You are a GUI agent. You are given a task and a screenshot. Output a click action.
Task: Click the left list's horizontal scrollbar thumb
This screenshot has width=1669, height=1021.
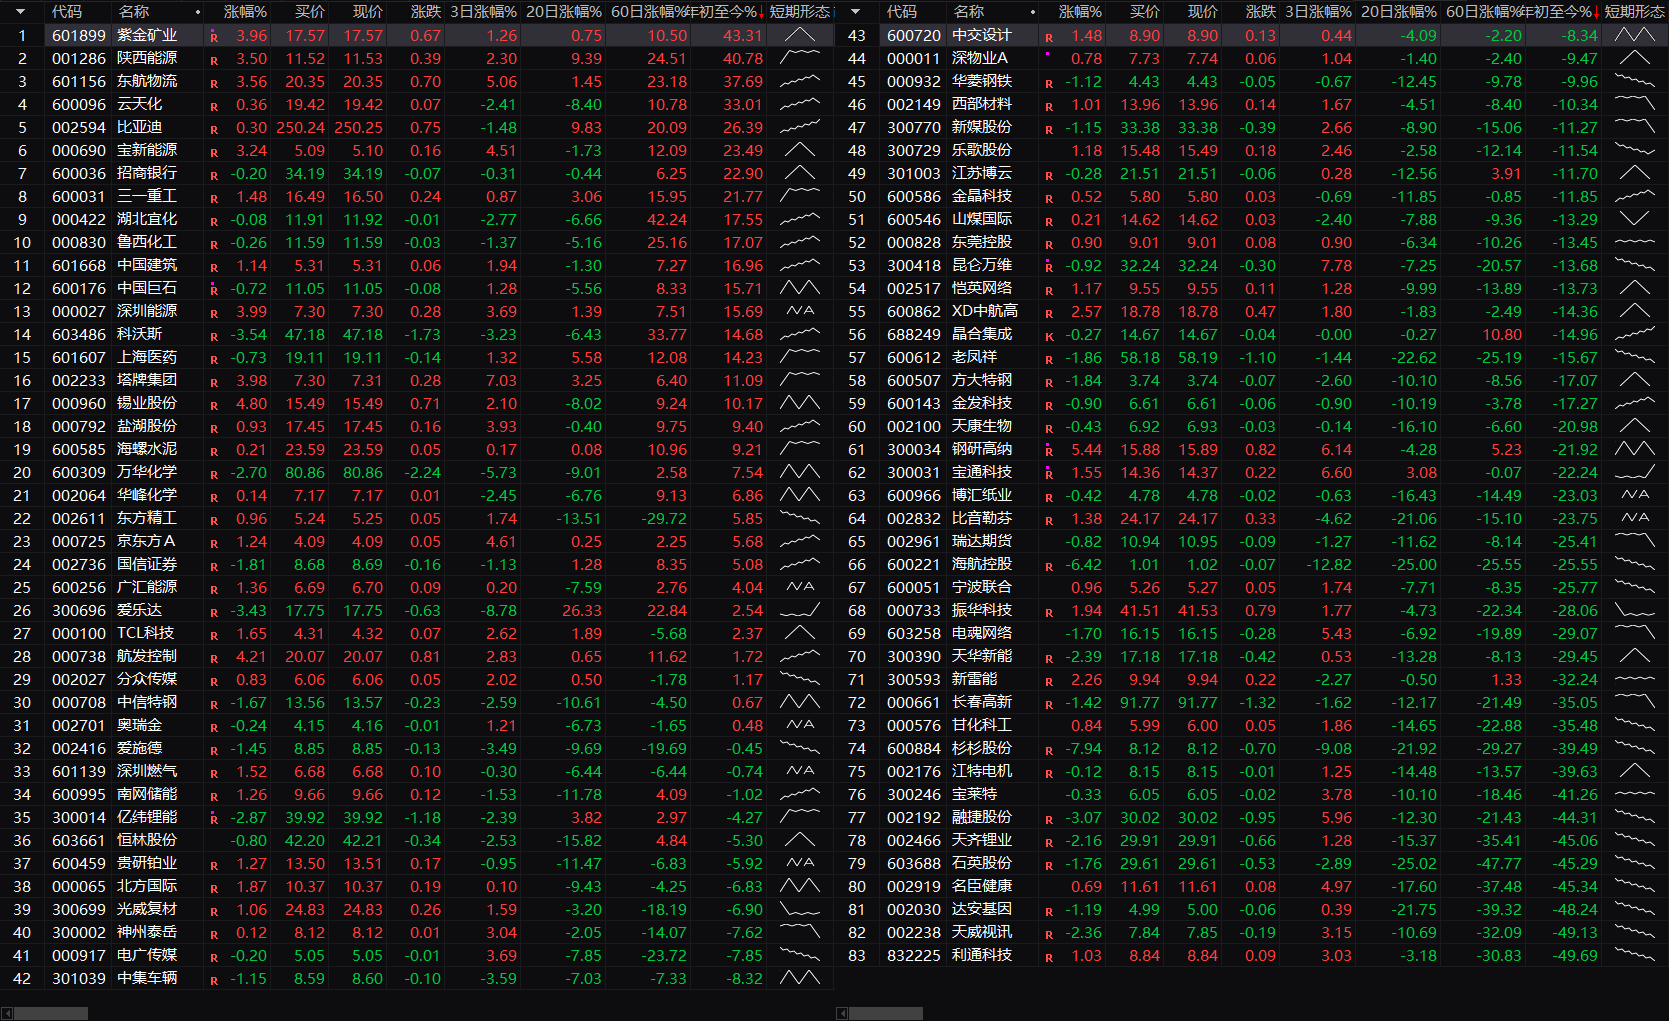click(50, 1013)
